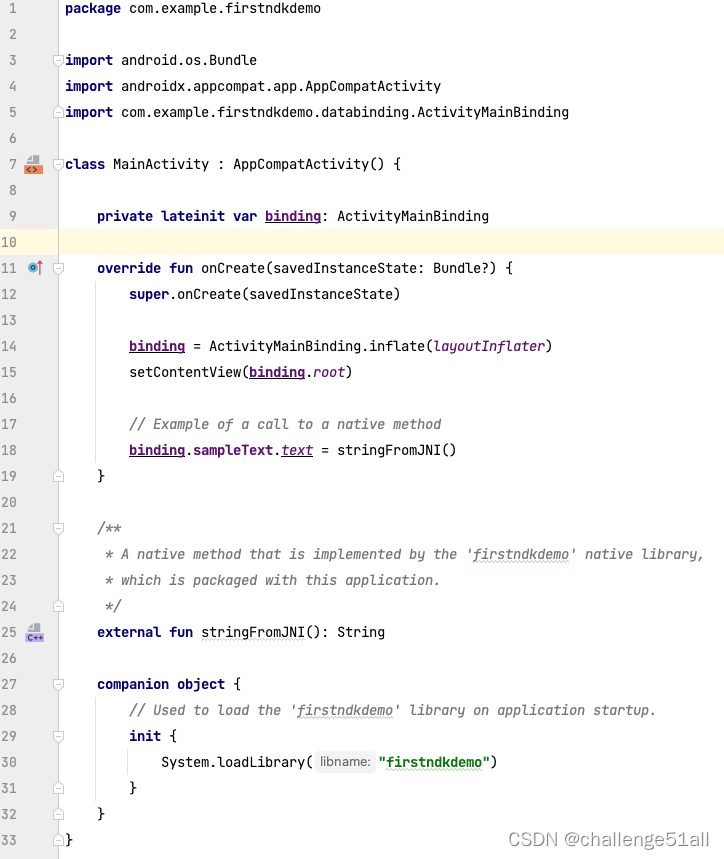Click the stringFromJNI() call on line 18
Screen dimensions: 724x859
(x=397, y=450)
